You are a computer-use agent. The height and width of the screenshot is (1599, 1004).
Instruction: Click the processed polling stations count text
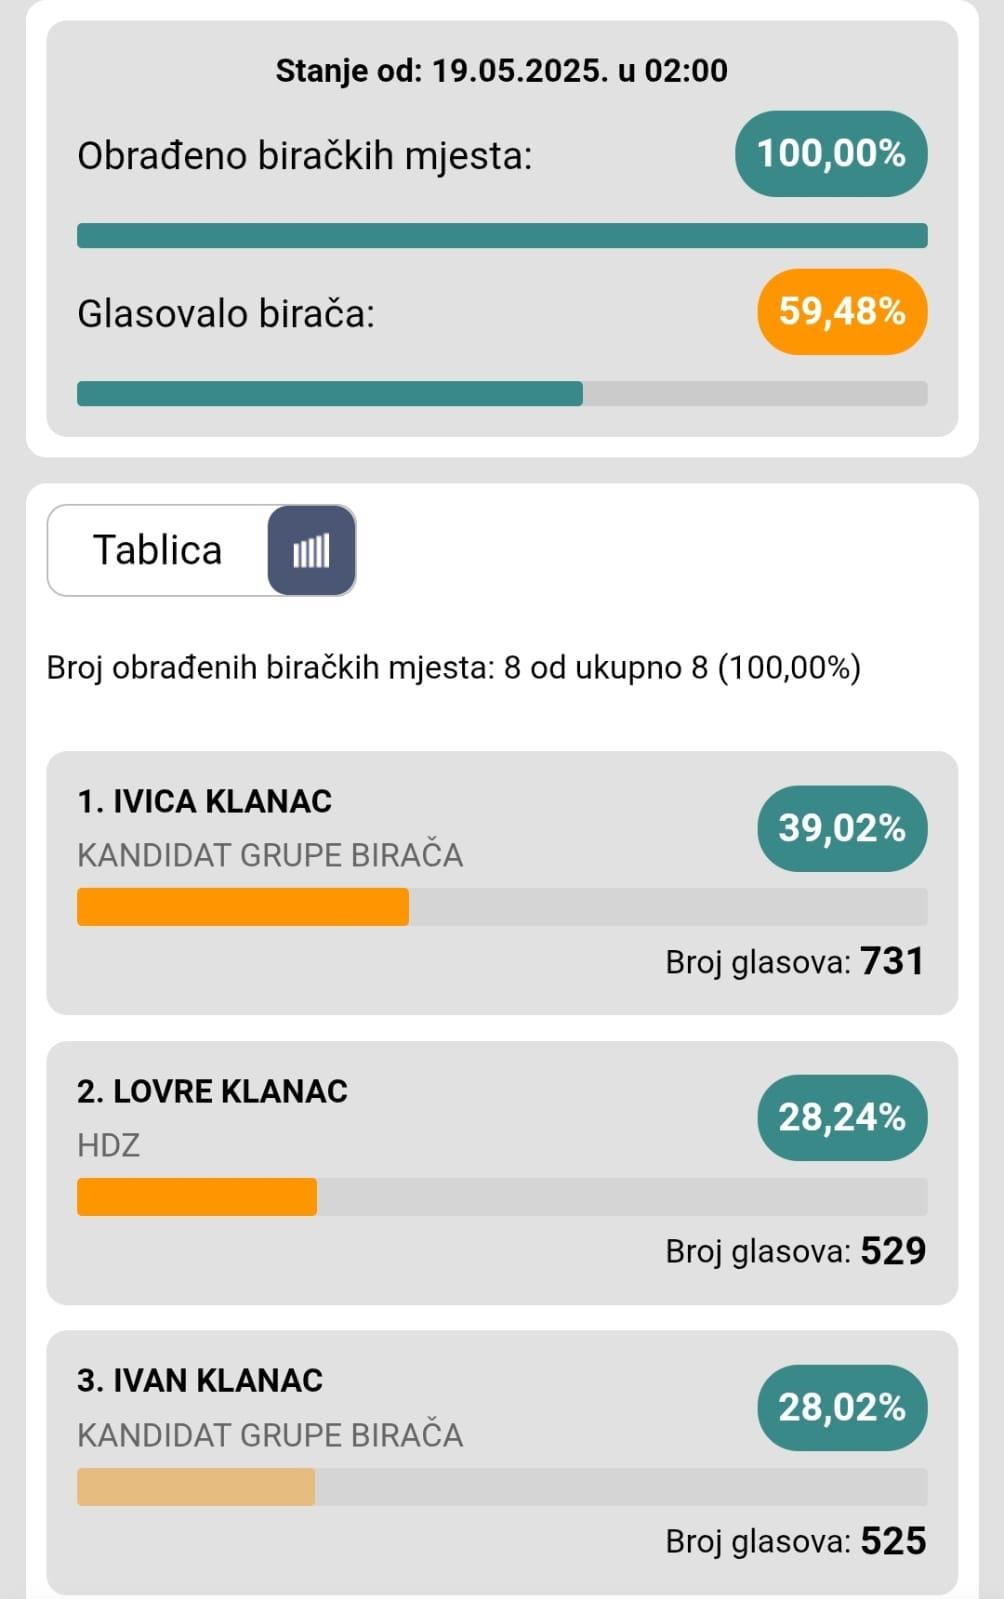pos(454,667)
